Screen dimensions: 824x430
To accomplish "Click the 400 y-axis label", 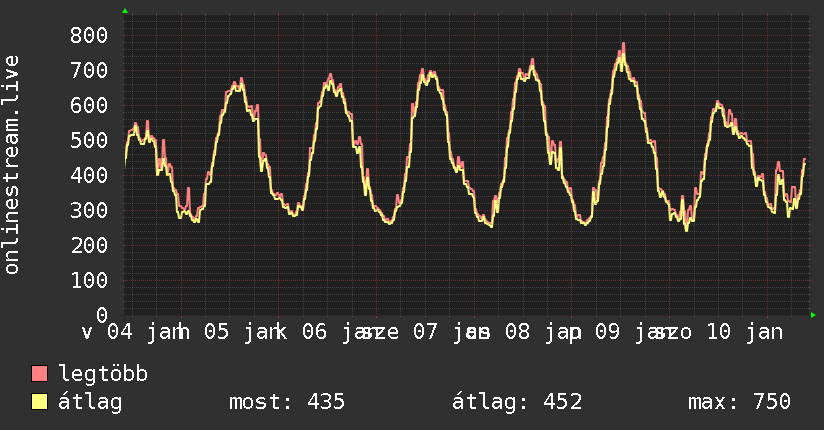I will (89, 176).
